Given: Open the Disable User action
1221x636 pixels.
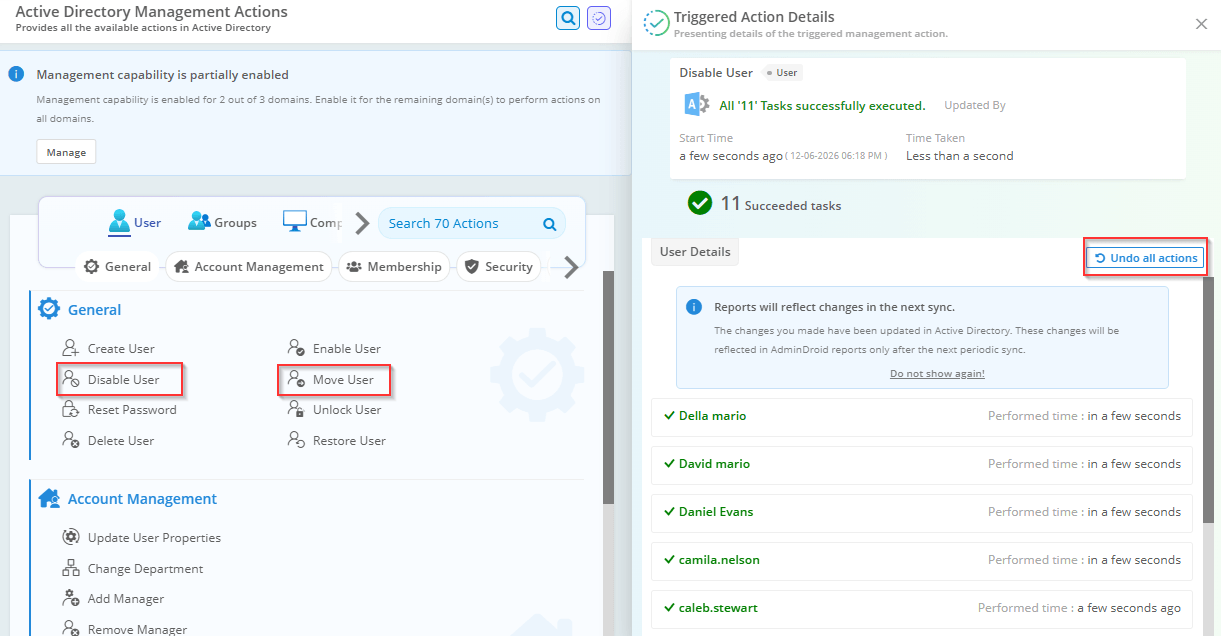Looking at the screenshot, I should pos(124,380).
